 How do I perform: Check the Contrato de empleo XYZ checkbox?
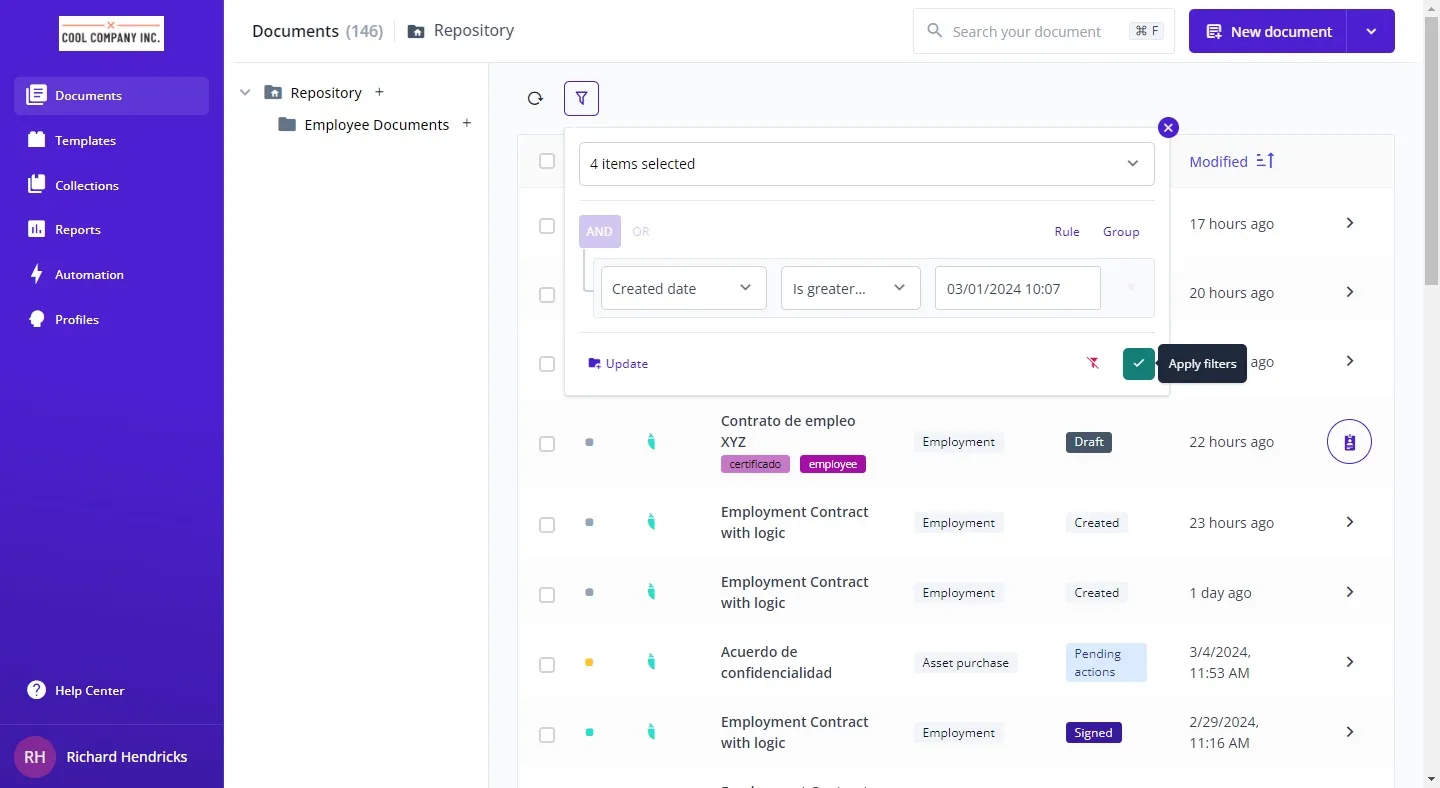(x=547, y=444)
